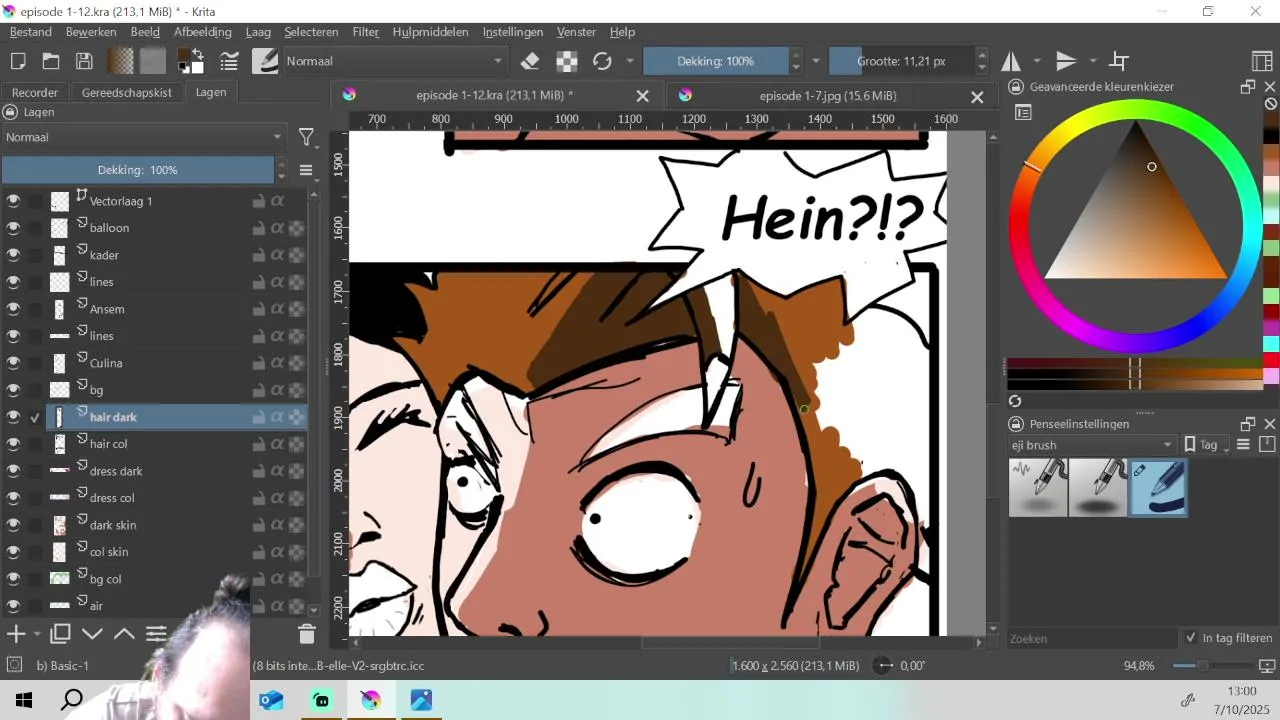Open layer panel options hamburger menu
Viewport: 1280px width, 720px height.
(x=307, y=170)
